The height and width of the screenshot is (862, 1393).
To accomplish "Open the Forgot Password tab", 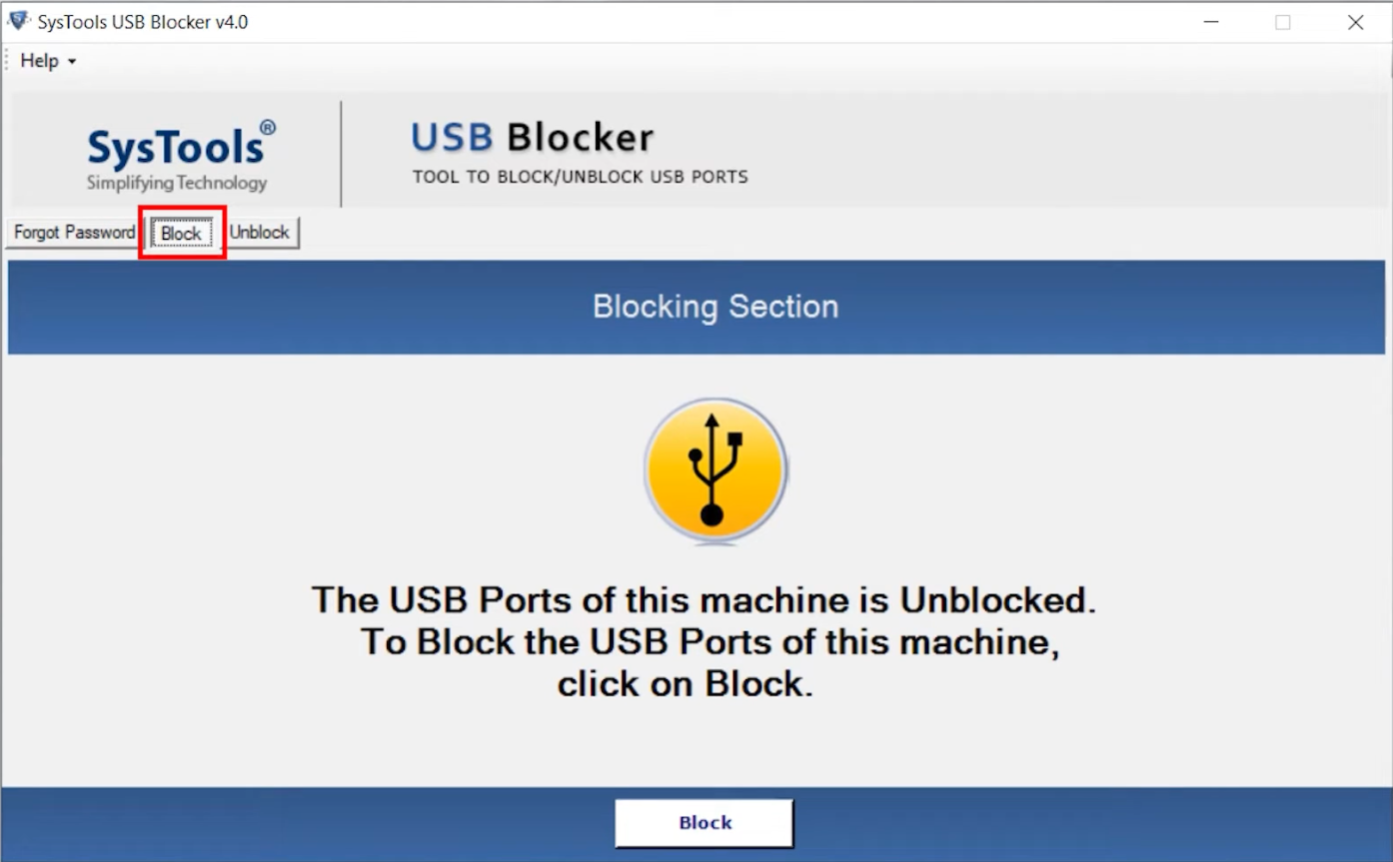I will pyautogui.click(x=73, y=231).
